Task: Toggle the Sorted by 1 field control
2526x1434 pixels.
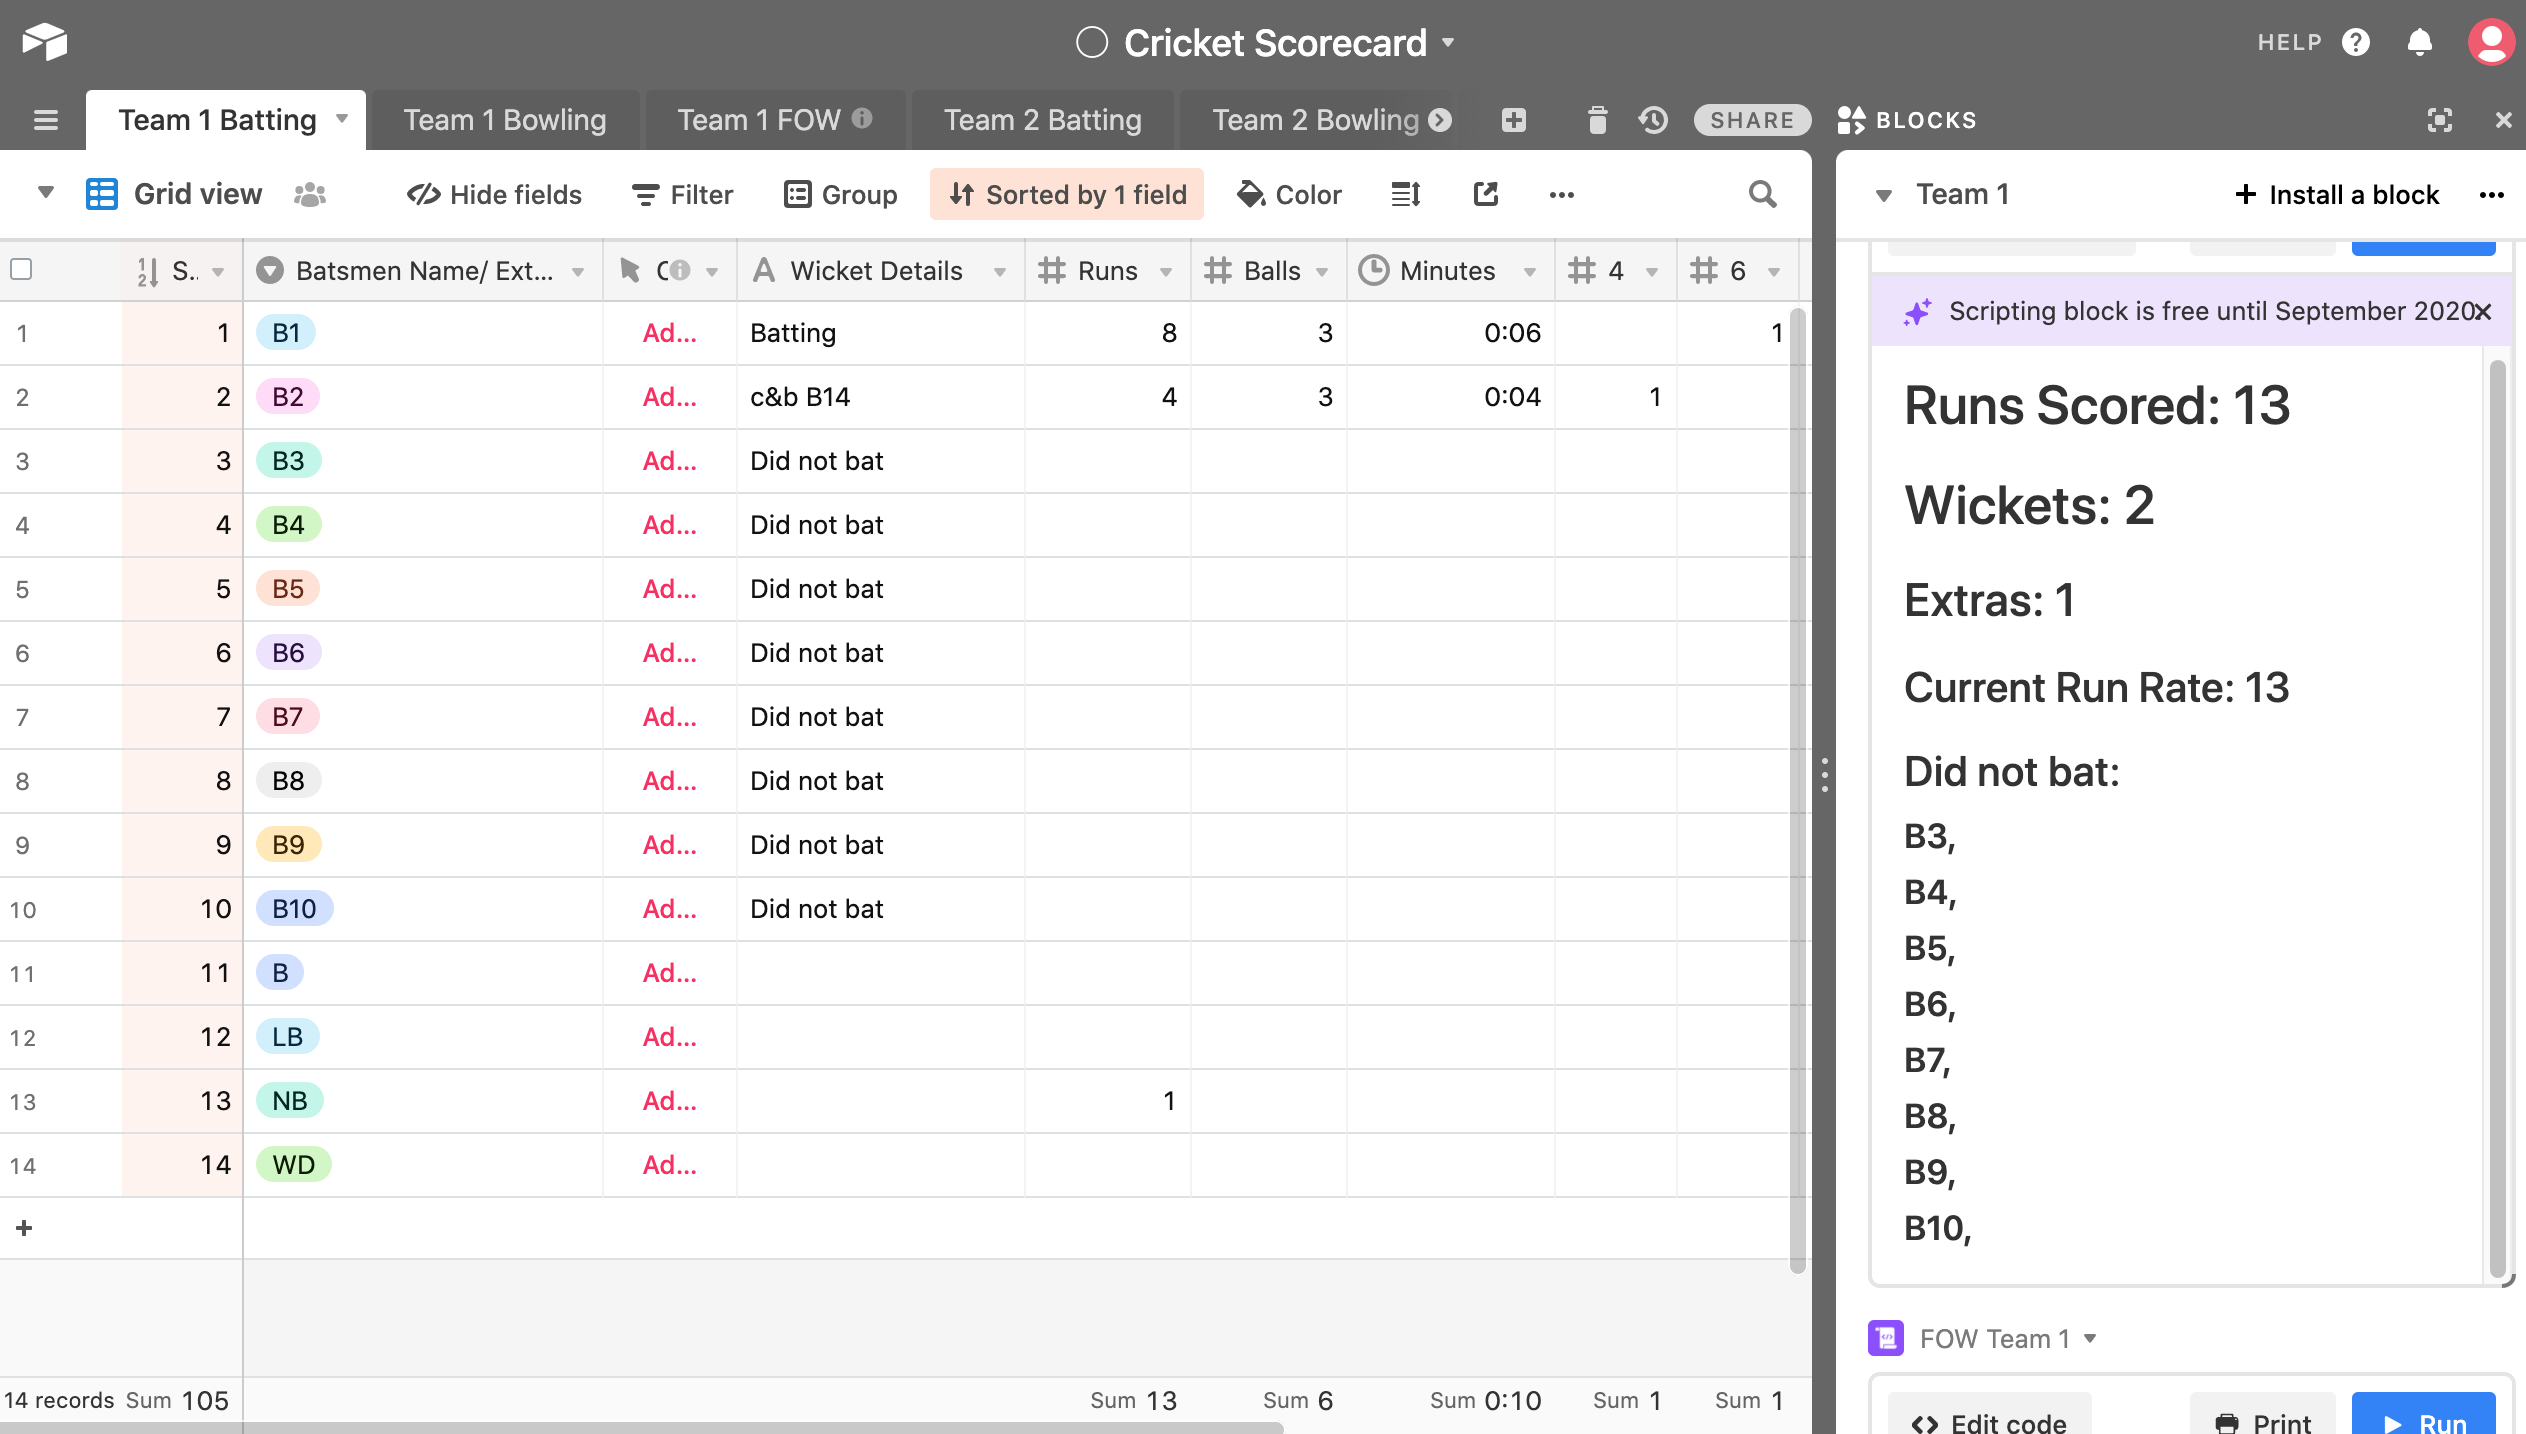Action: (x=1065, y=194)
